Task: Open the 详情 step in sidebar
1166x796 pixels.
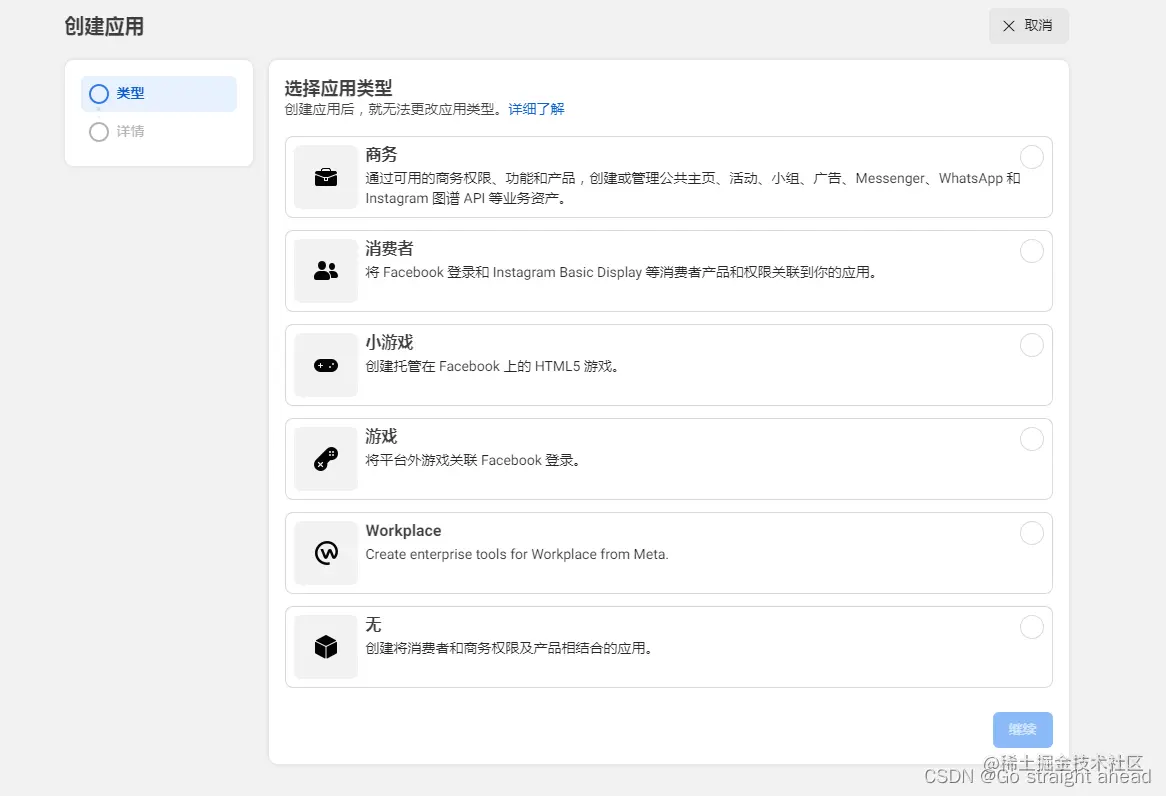Action: coord(158,132)
